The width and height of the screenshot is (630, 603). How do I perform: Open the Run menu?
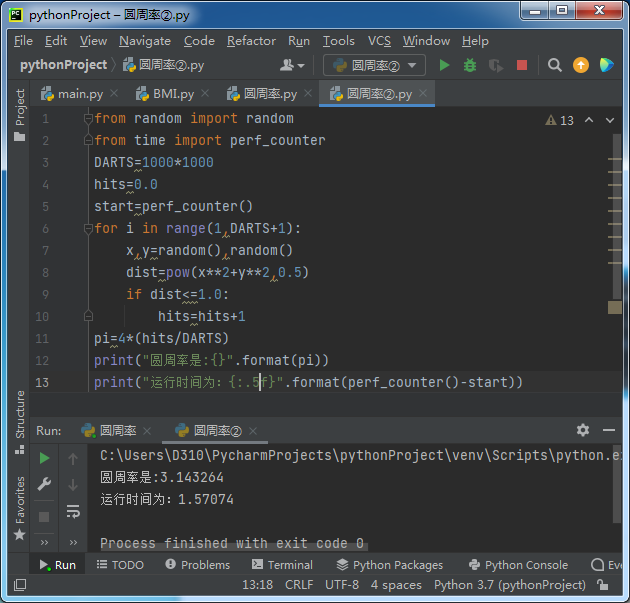299,41
